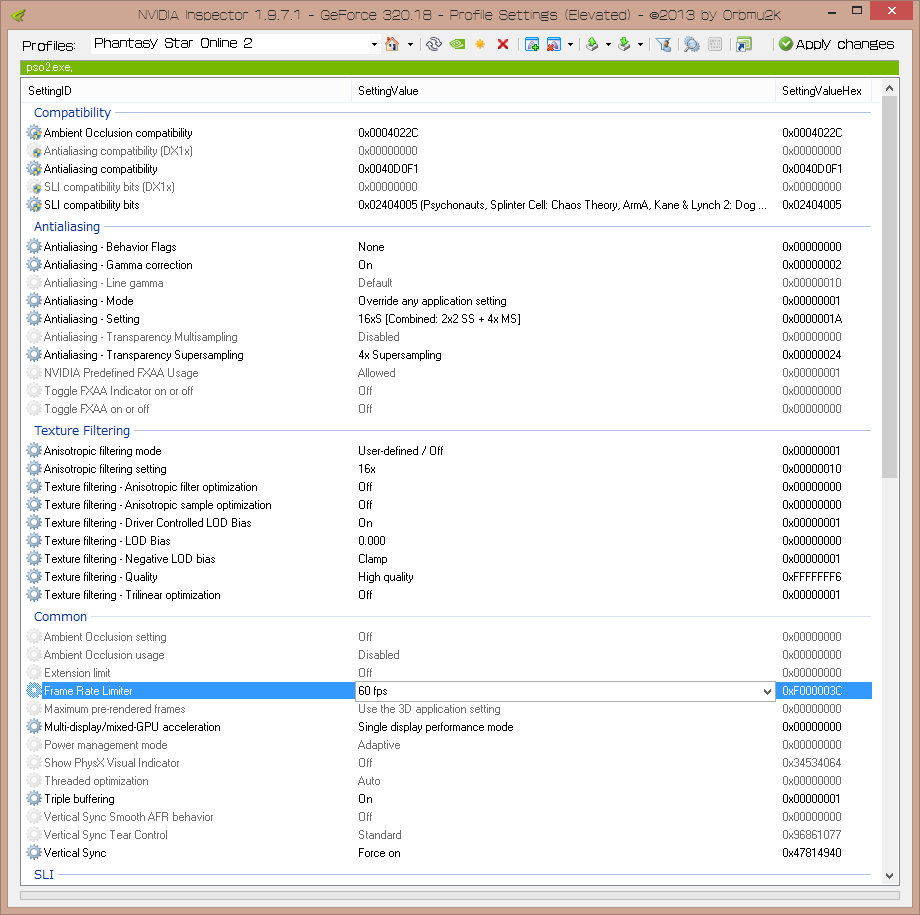Select the Antialiasing - Transparency Supersampling row
The height and width of the screenshot is (915, 920).
(x=447, y=355)
